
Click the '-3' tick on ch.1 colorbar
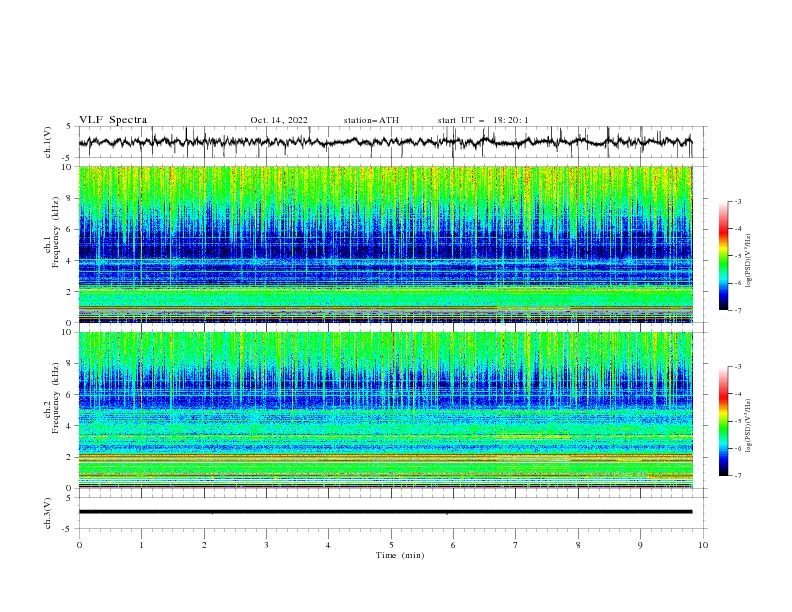click(737, 201)
